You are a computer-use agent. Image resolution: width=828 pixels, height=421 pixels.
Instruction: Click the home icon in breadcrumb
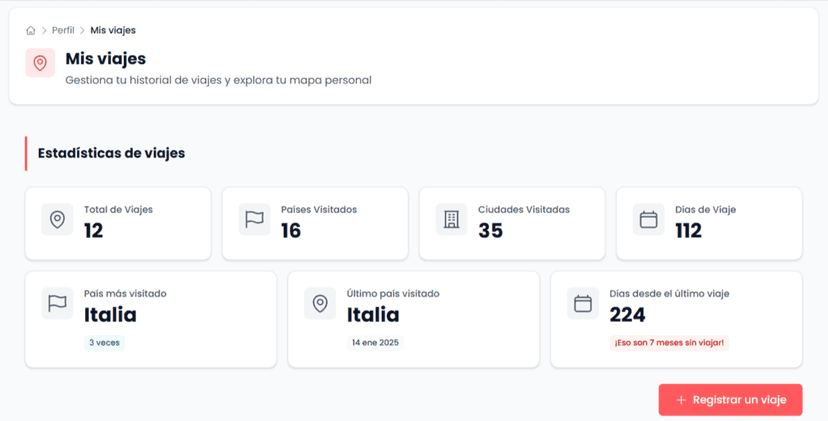pos(31,31)
